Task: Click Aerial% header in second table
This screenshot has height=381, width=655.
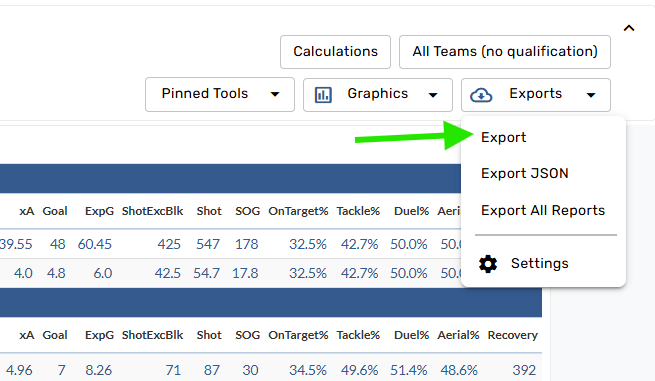Action: point(458,335)
